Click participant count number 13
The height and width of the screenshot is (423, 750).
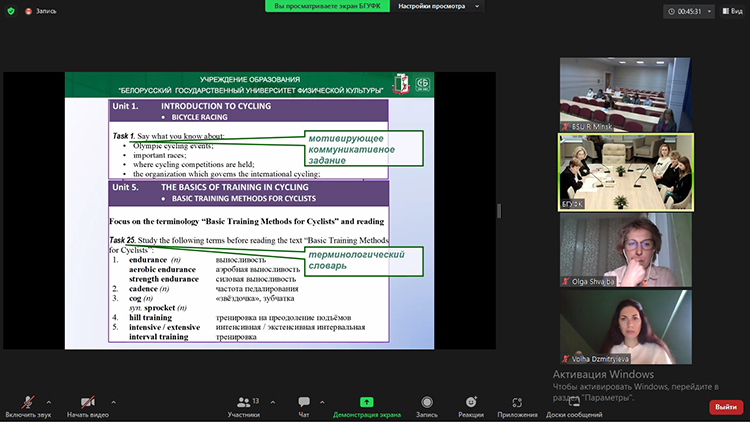point(256,401)
